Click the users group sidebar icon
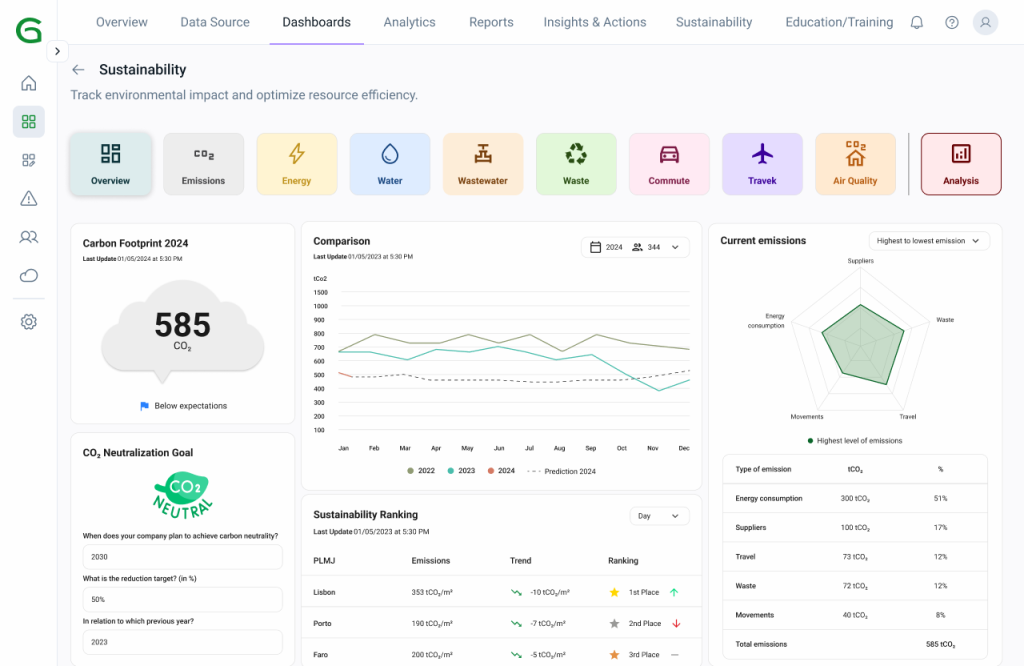This screenshot has width=1024, height=666. [29, 237]
